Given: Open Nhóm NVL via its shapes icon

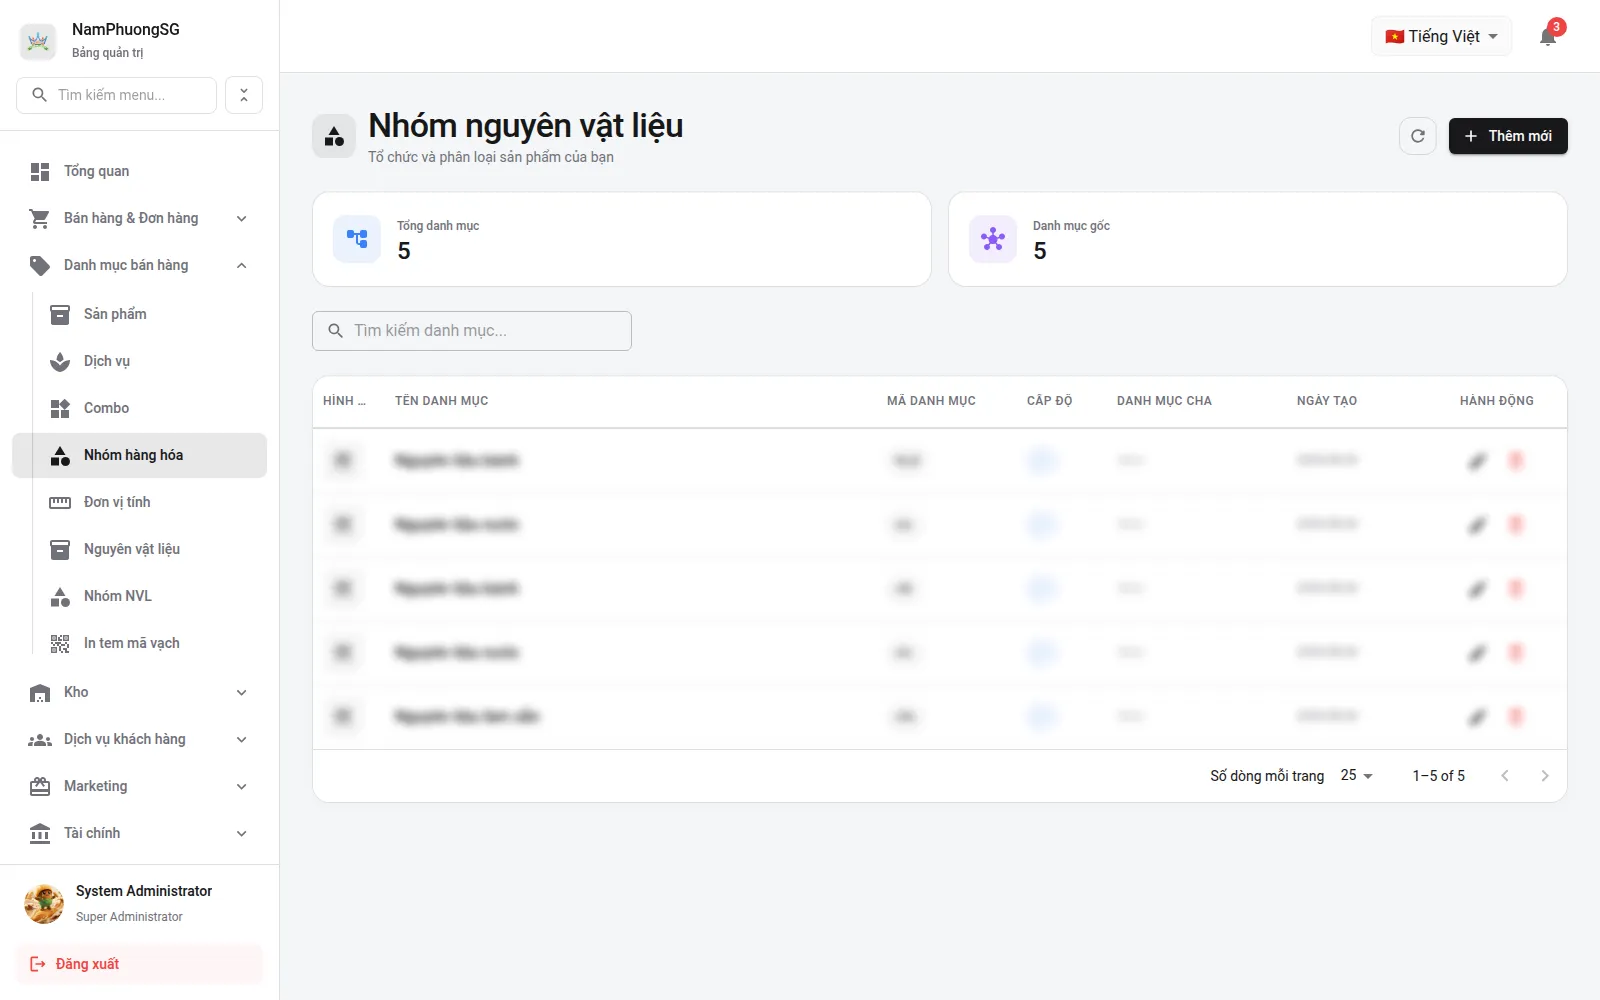Looking at the screenshot, I should point(60,597).
